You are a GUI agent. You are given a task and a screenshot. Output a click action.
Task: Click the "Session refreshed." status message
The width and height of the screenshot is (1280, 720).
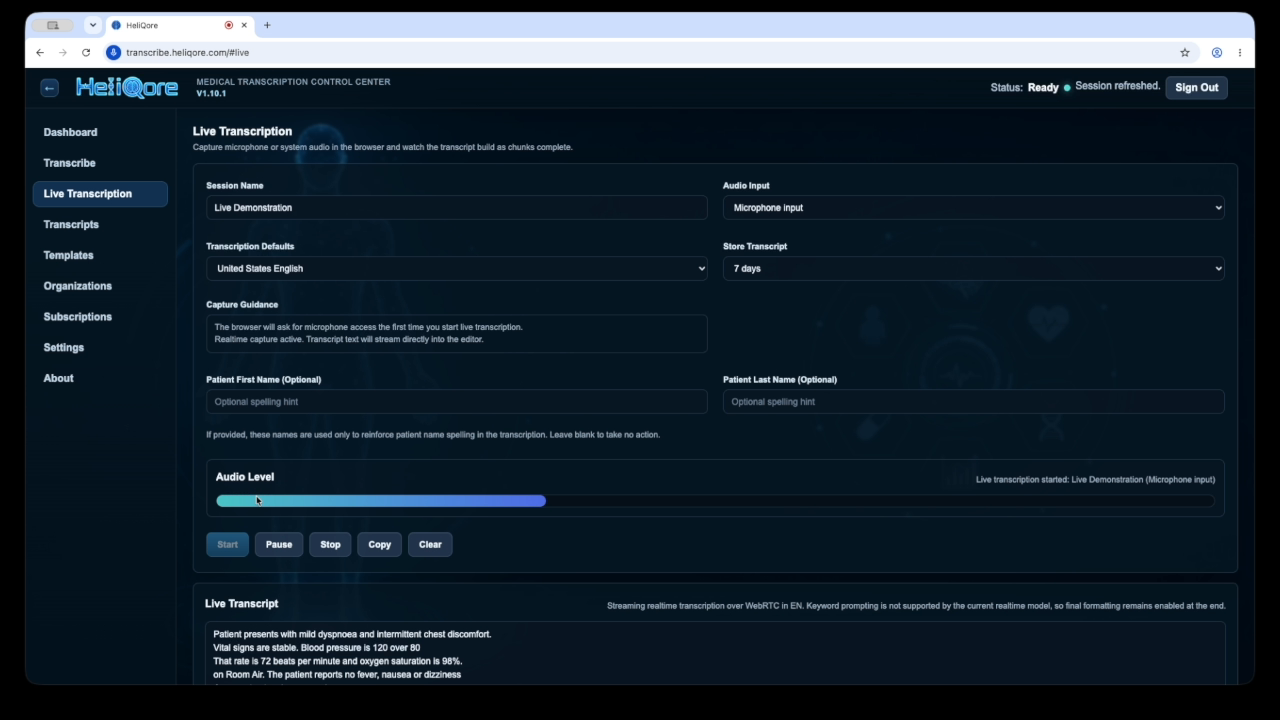(x=1118, y=86)
